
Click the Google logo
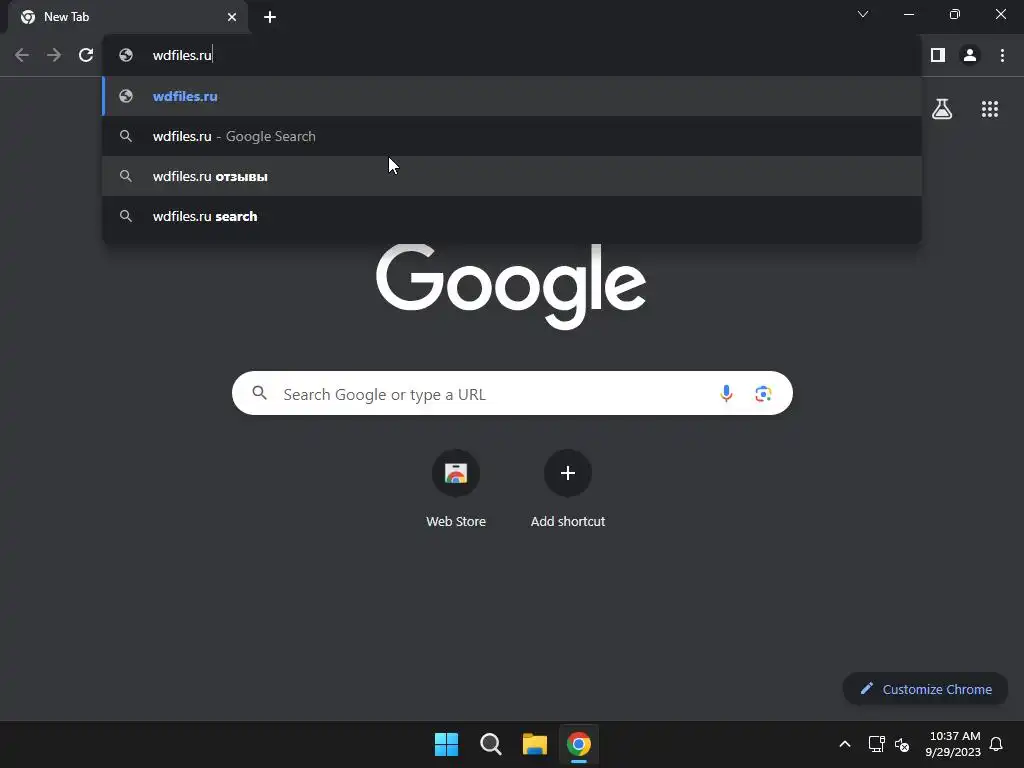[511, 286]
